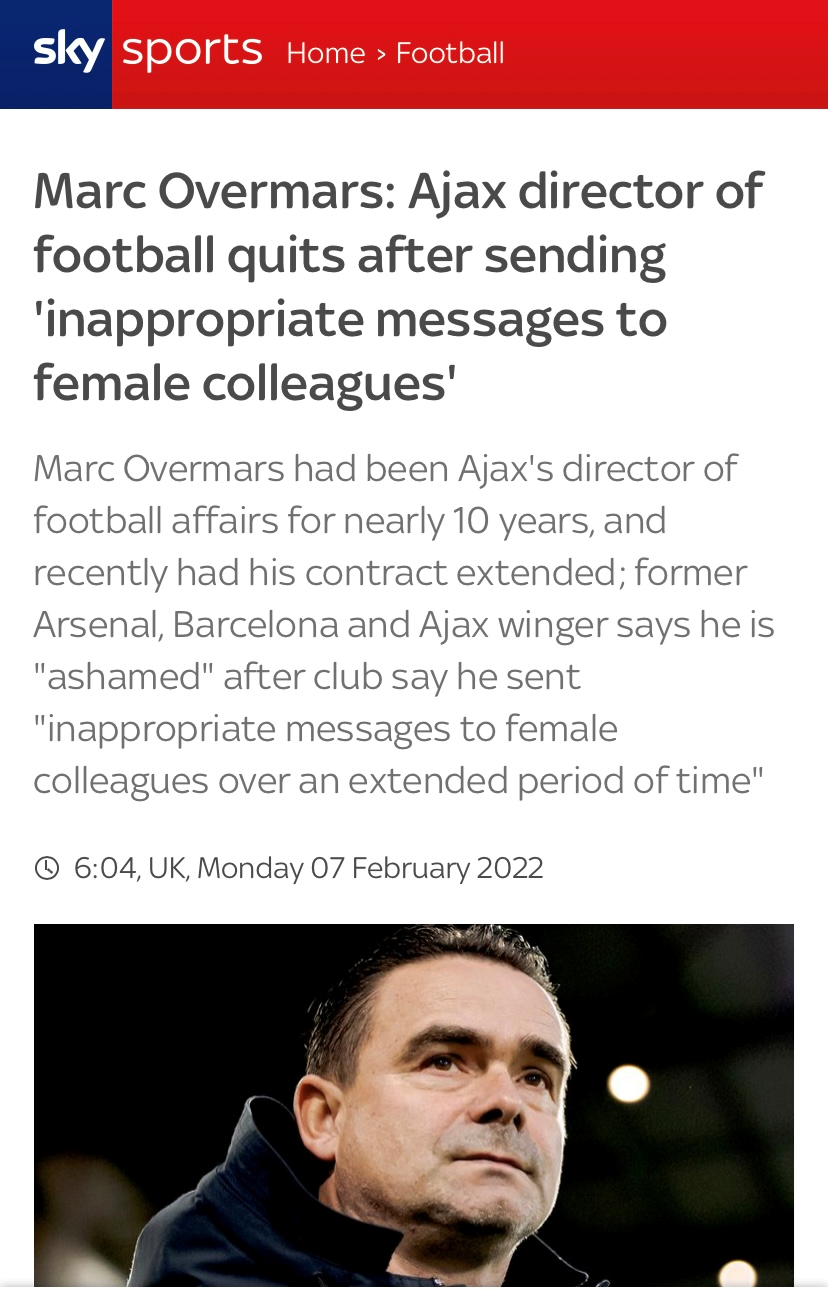Click the quoted word "ashamed" in summary
828x1290 pixels.
123,676
